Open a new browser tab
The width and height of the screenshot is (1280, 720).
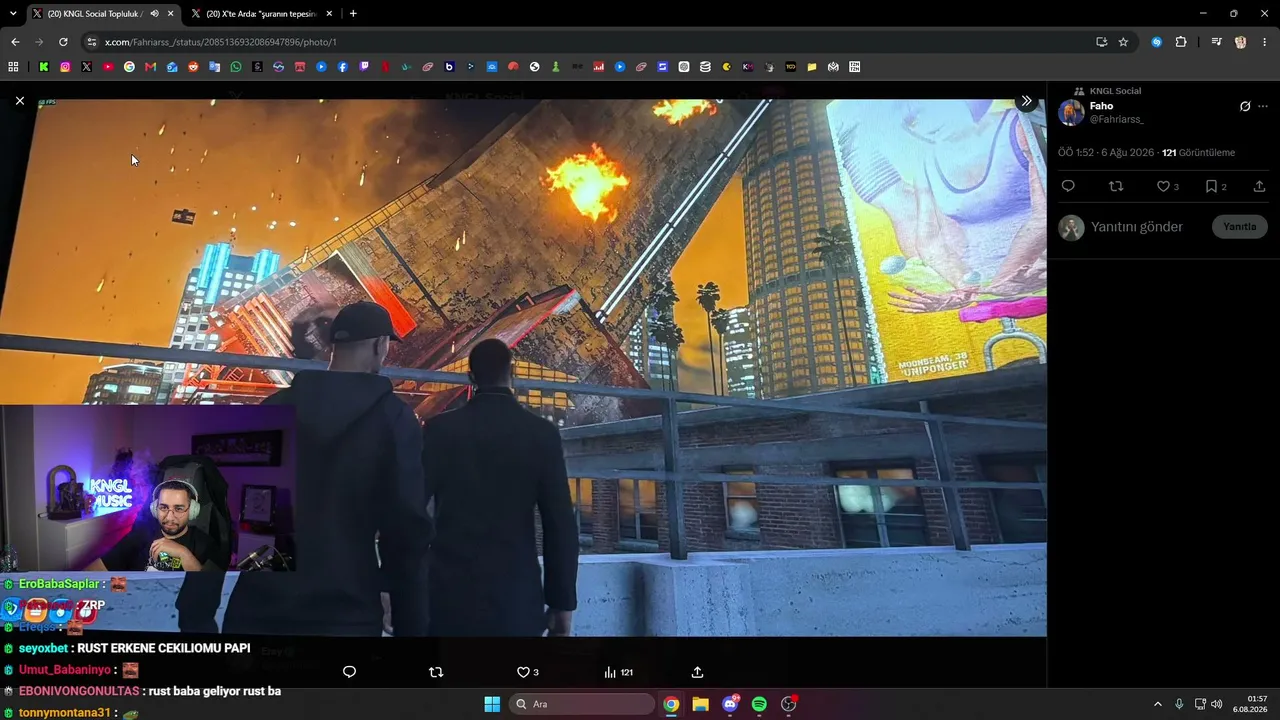(x=353, y=14)
